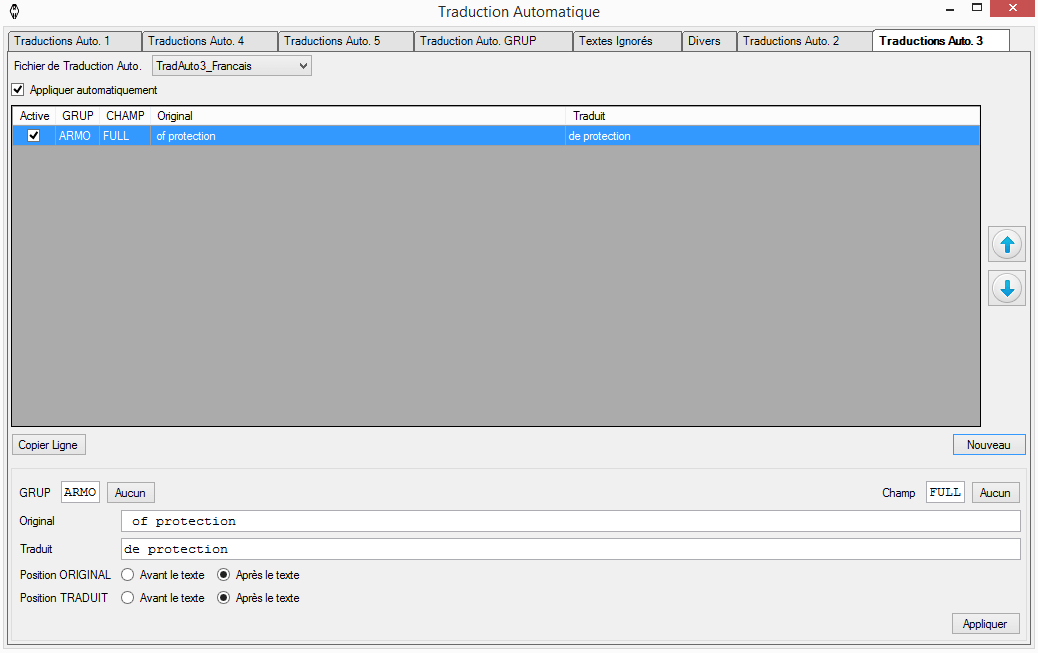
Task: Click into the Traduit text field
Action: pos(570,549)
